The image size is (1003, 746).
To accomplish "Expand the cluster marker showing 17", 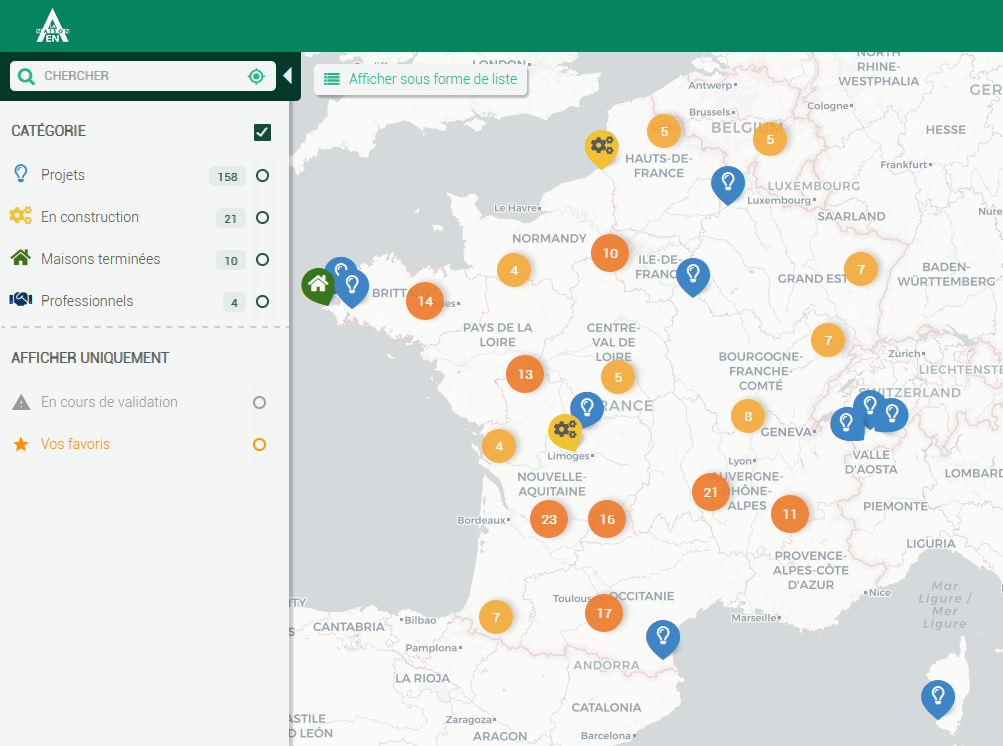I will click(x=604, y=613).
